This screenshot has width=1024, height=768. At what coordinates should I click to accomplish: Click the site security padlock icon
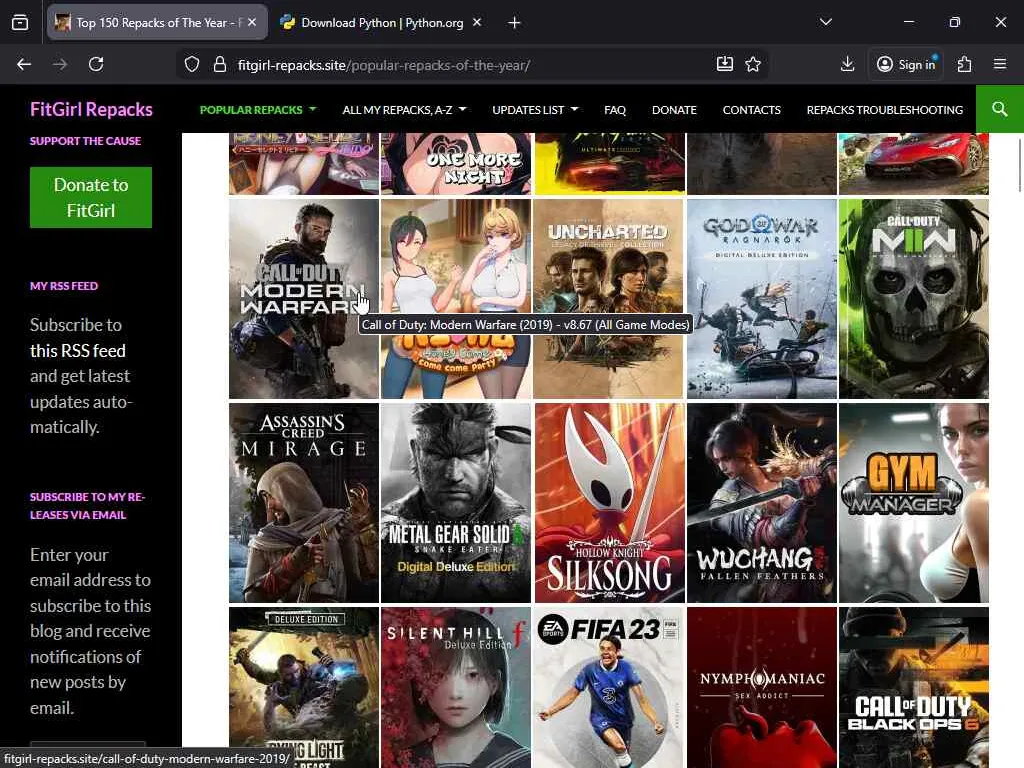(220, 64)
